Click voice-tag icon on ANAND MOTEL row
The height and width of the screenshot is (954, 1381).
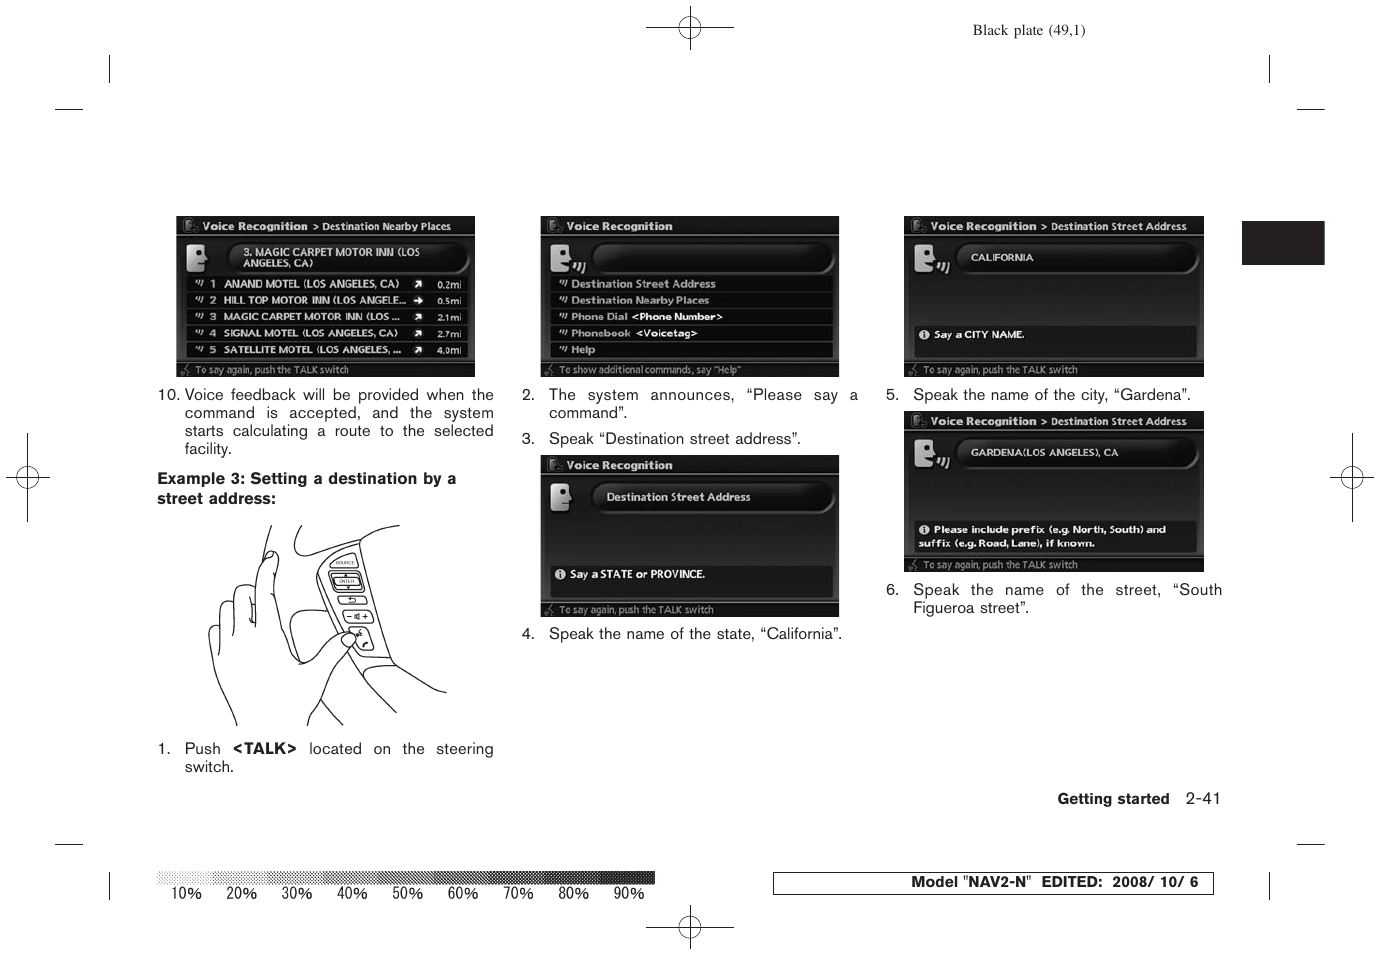click(199, 284)
